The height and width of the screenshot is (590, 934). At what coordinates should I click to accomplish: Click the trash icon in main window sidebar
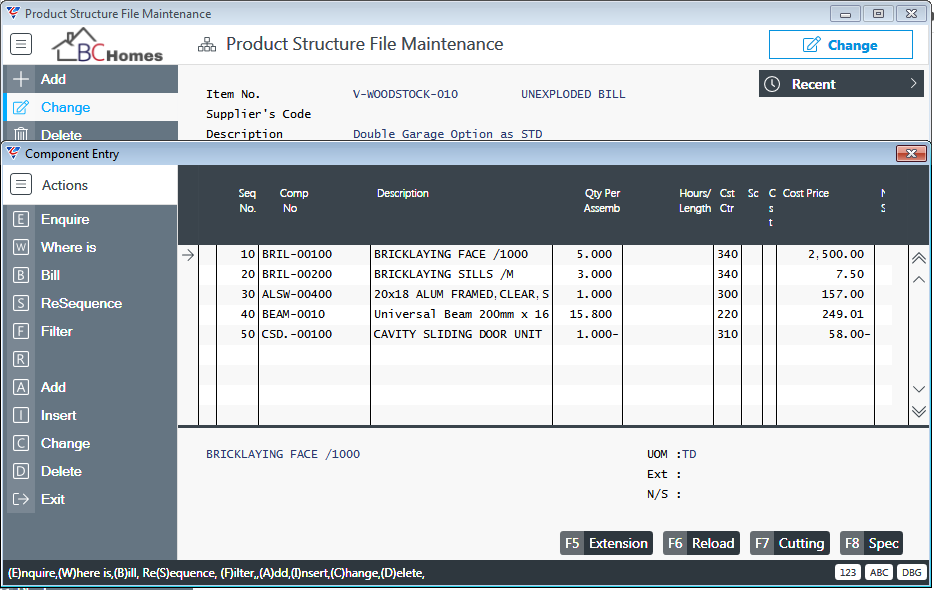pyautogui.click(x=21, y=135)
